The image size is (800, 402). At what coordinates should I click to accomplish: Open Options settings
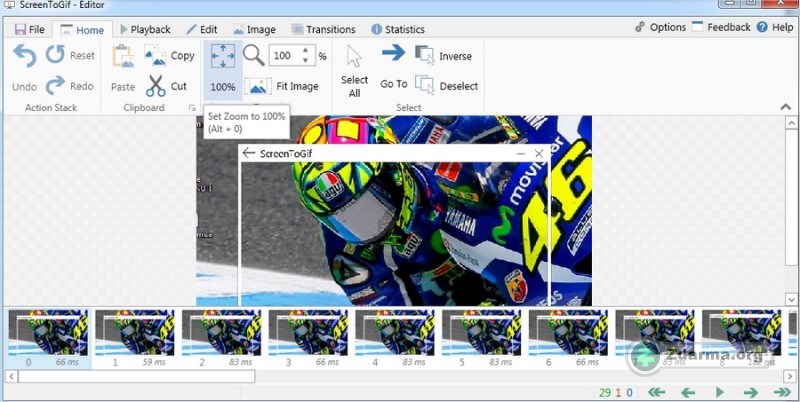coord(660,27)
